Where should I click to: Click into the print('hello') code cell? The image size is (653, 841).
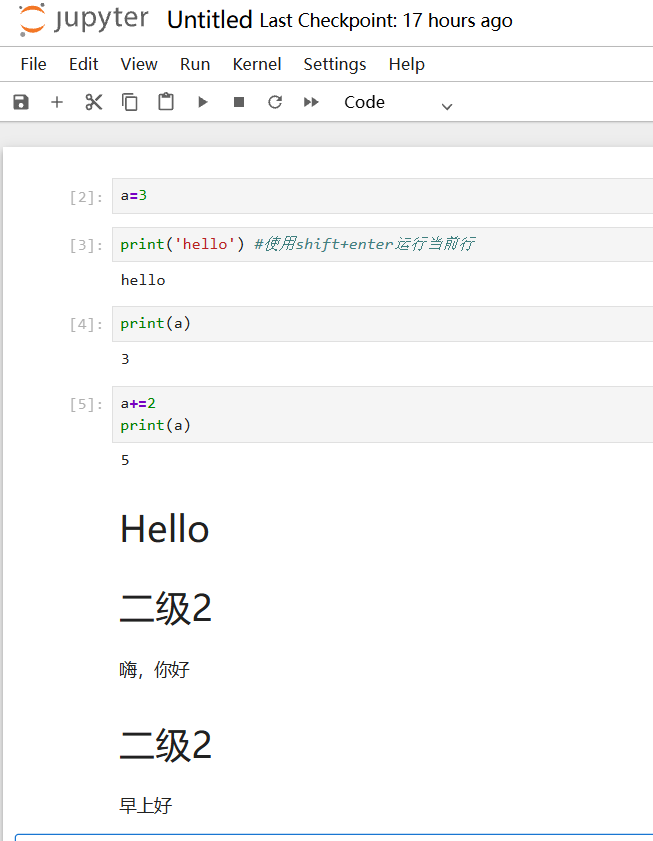tap(382, 245)
